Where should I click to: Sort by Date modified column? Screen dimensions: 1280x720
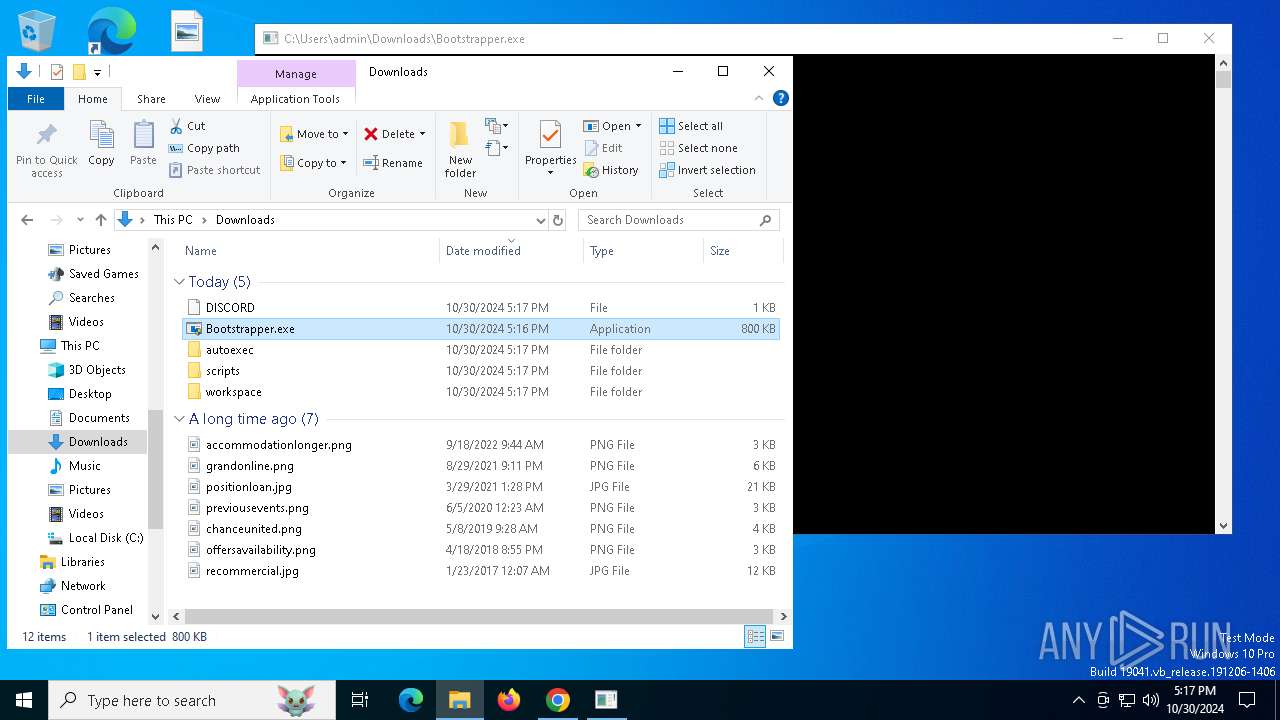[511, 251]
